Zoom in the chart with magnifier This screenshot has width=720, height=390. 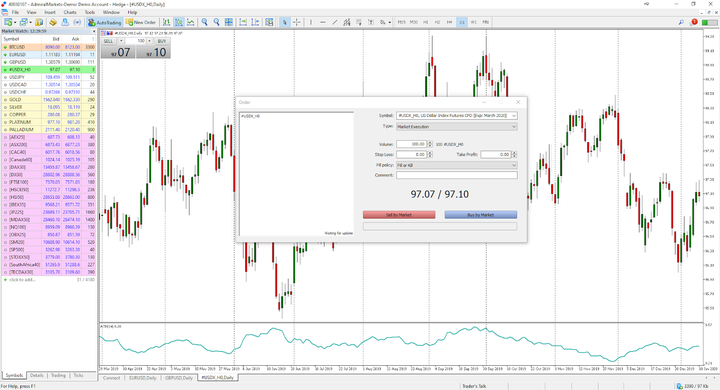point(204,22)
